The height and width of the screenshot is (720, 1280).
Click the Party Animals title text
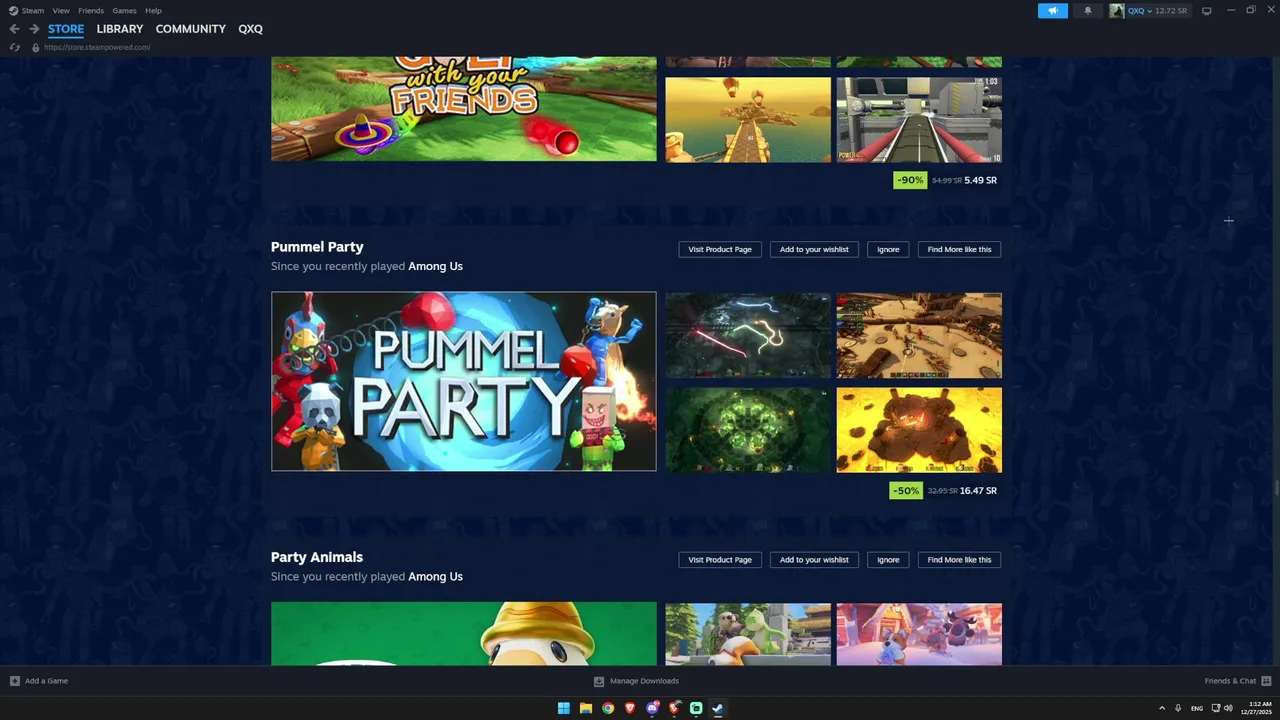coord(317,557)
